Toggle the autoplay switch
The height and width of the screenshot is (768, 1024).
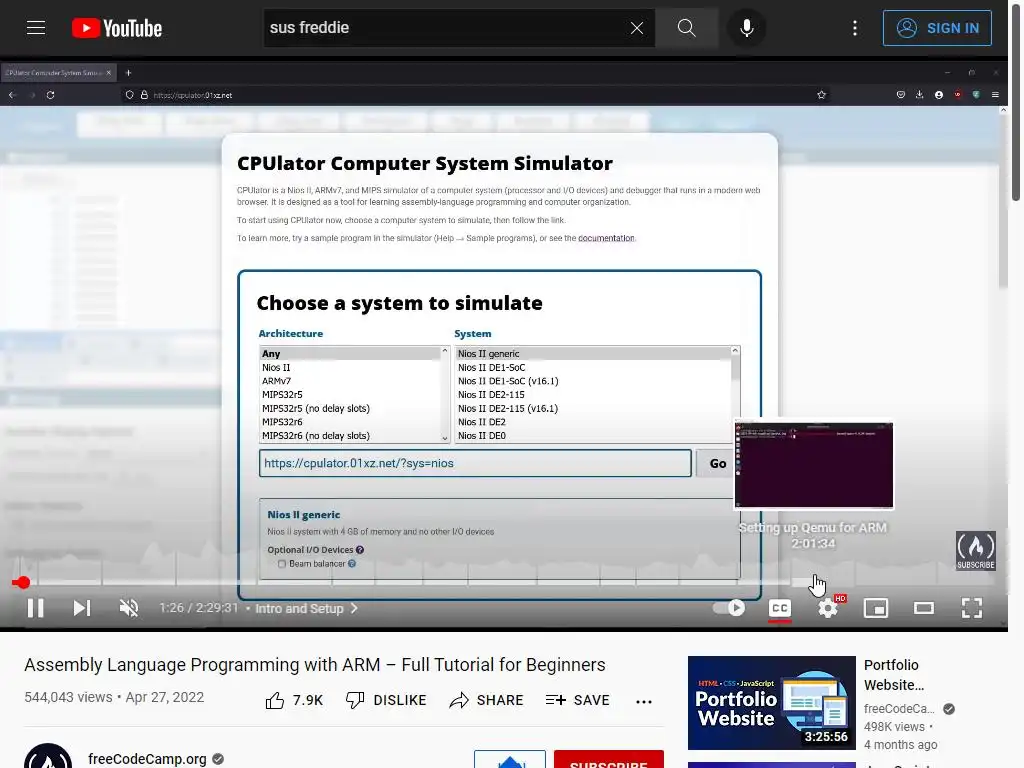(728, 608)
